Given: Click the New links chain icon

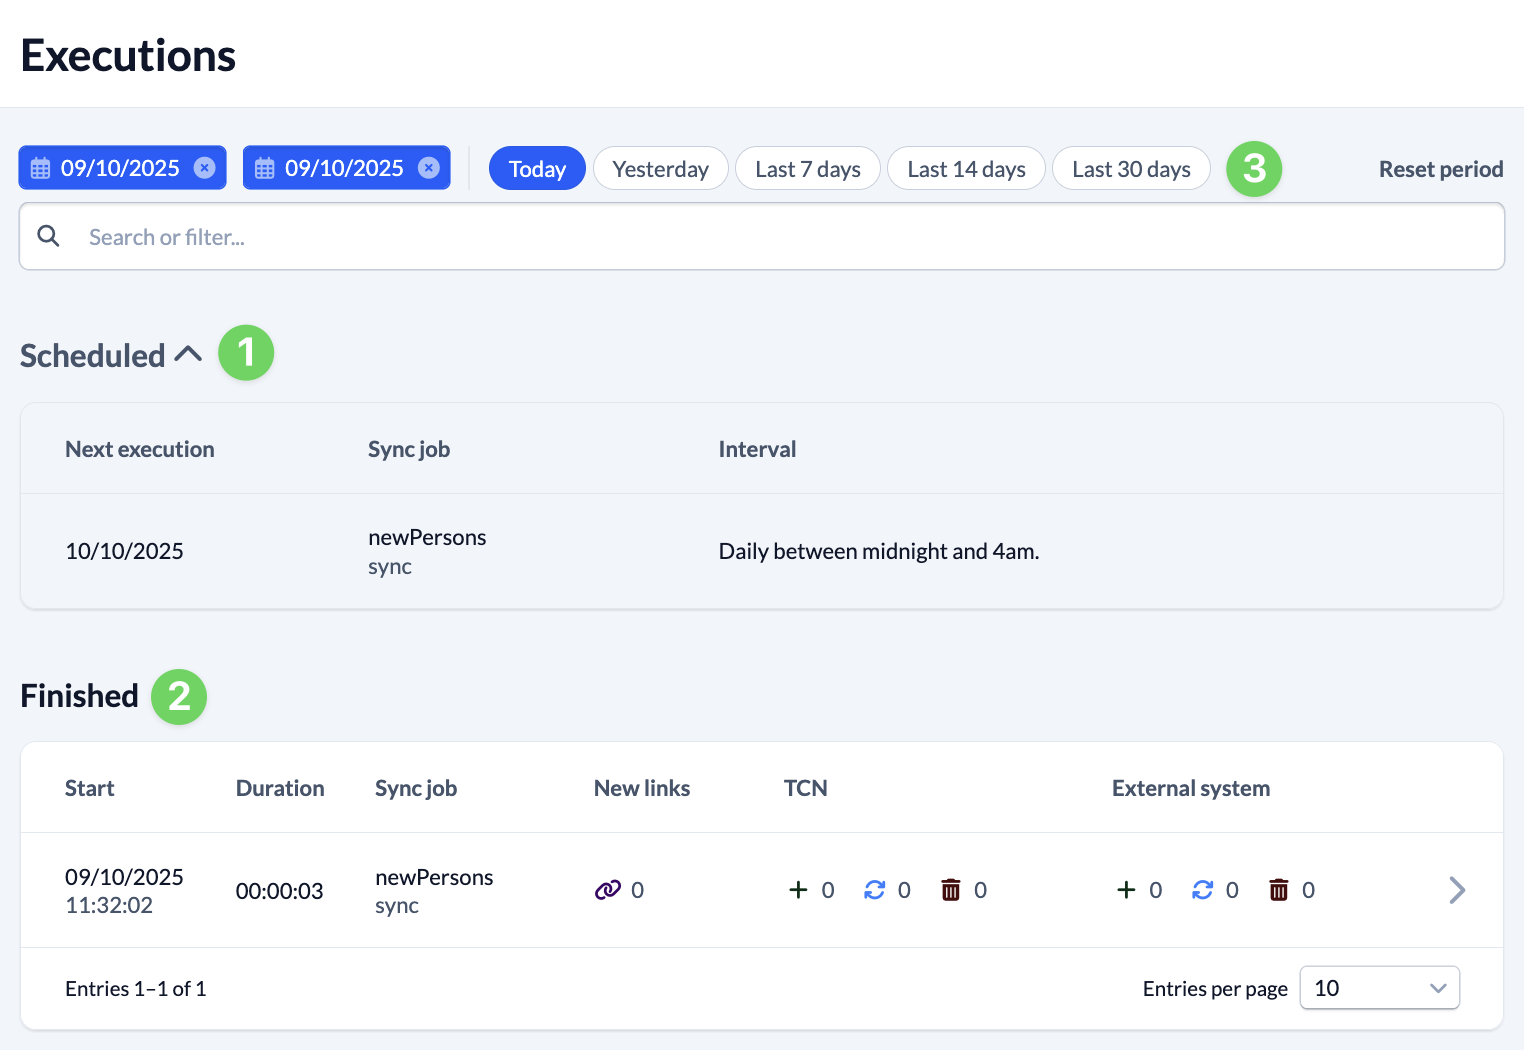Looking at the screenshot, I should pos(608,890).
